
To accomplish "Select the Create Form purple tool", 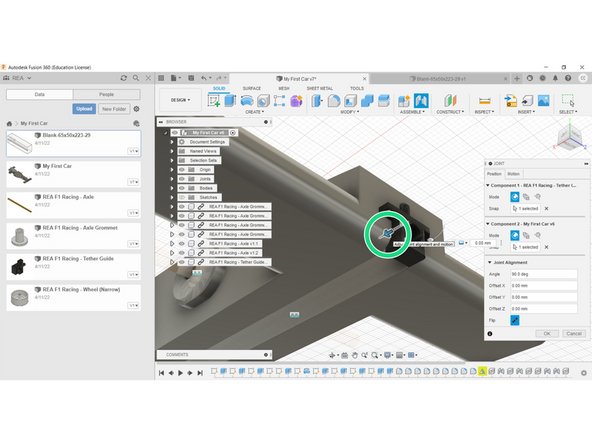I will [x=296, y=101].
